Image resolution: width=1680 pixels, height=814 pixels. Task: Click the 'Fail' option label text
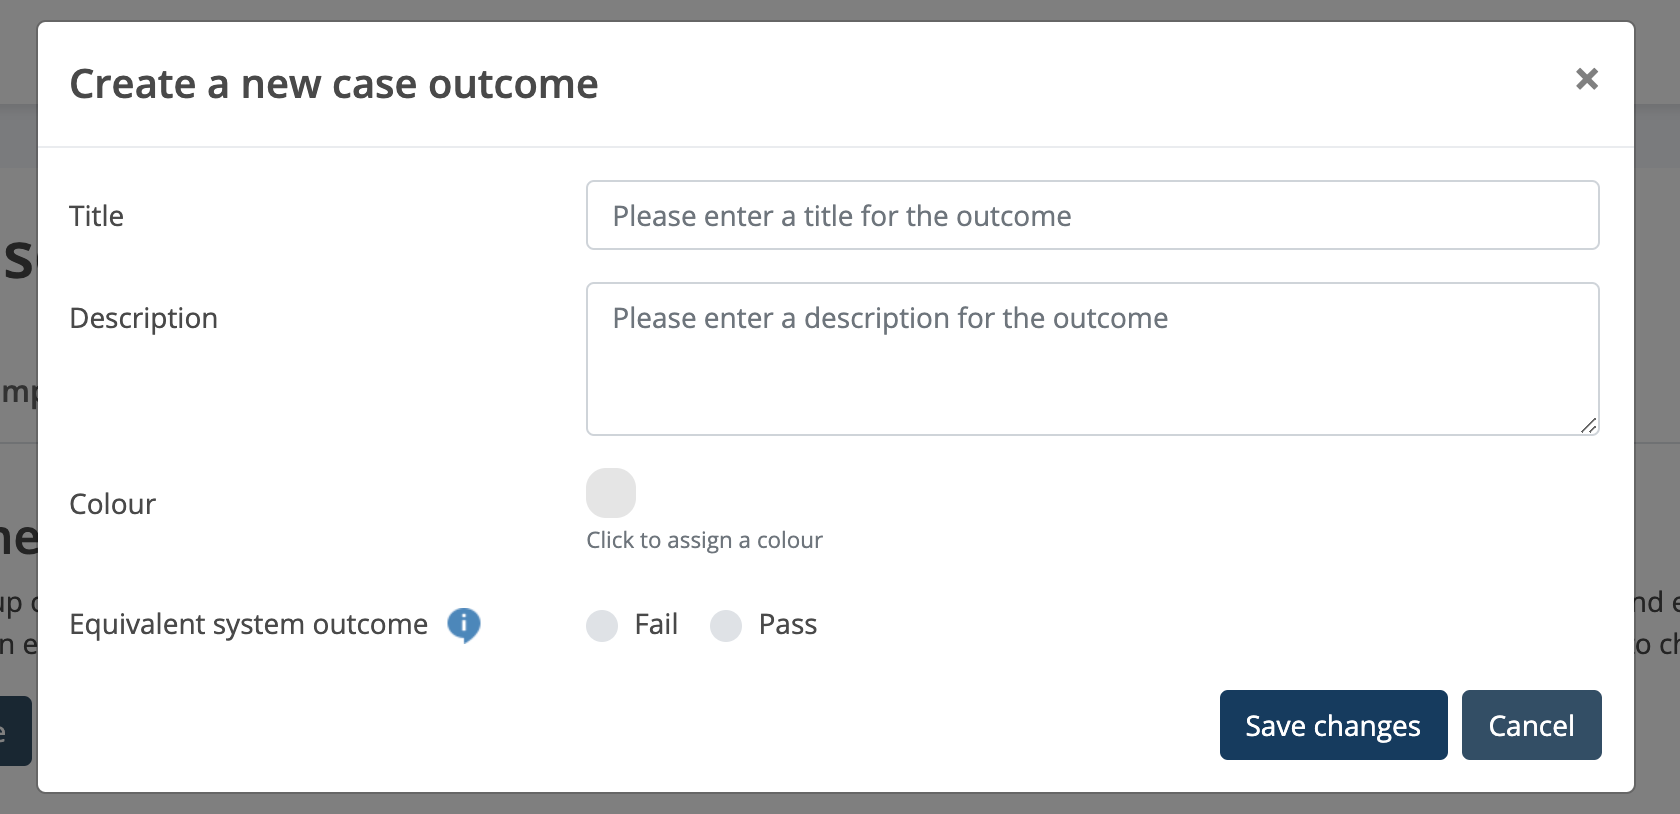[656, 625]
